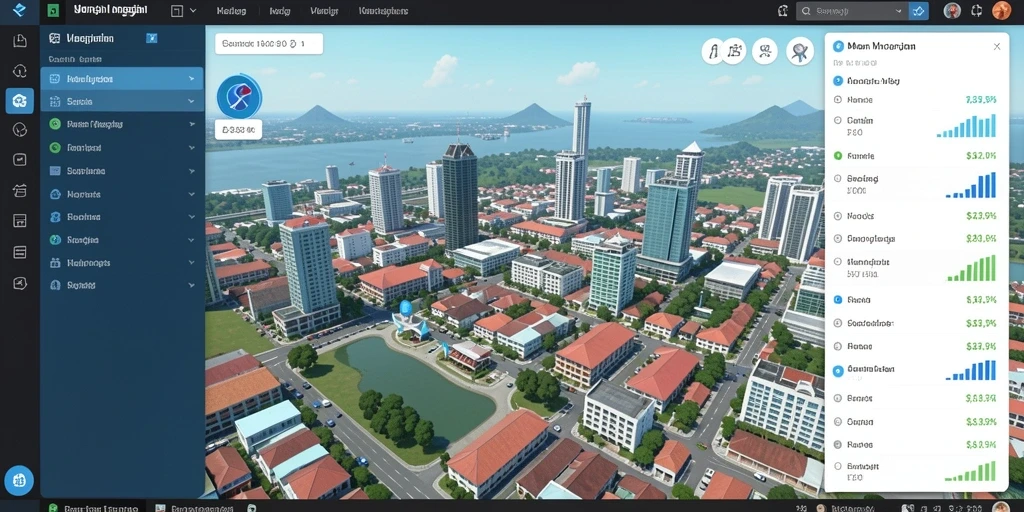The image size is (1024, 512).
Task: Click the cloud refresh icon in left sidebar
Action: click(x=20, y=71)
